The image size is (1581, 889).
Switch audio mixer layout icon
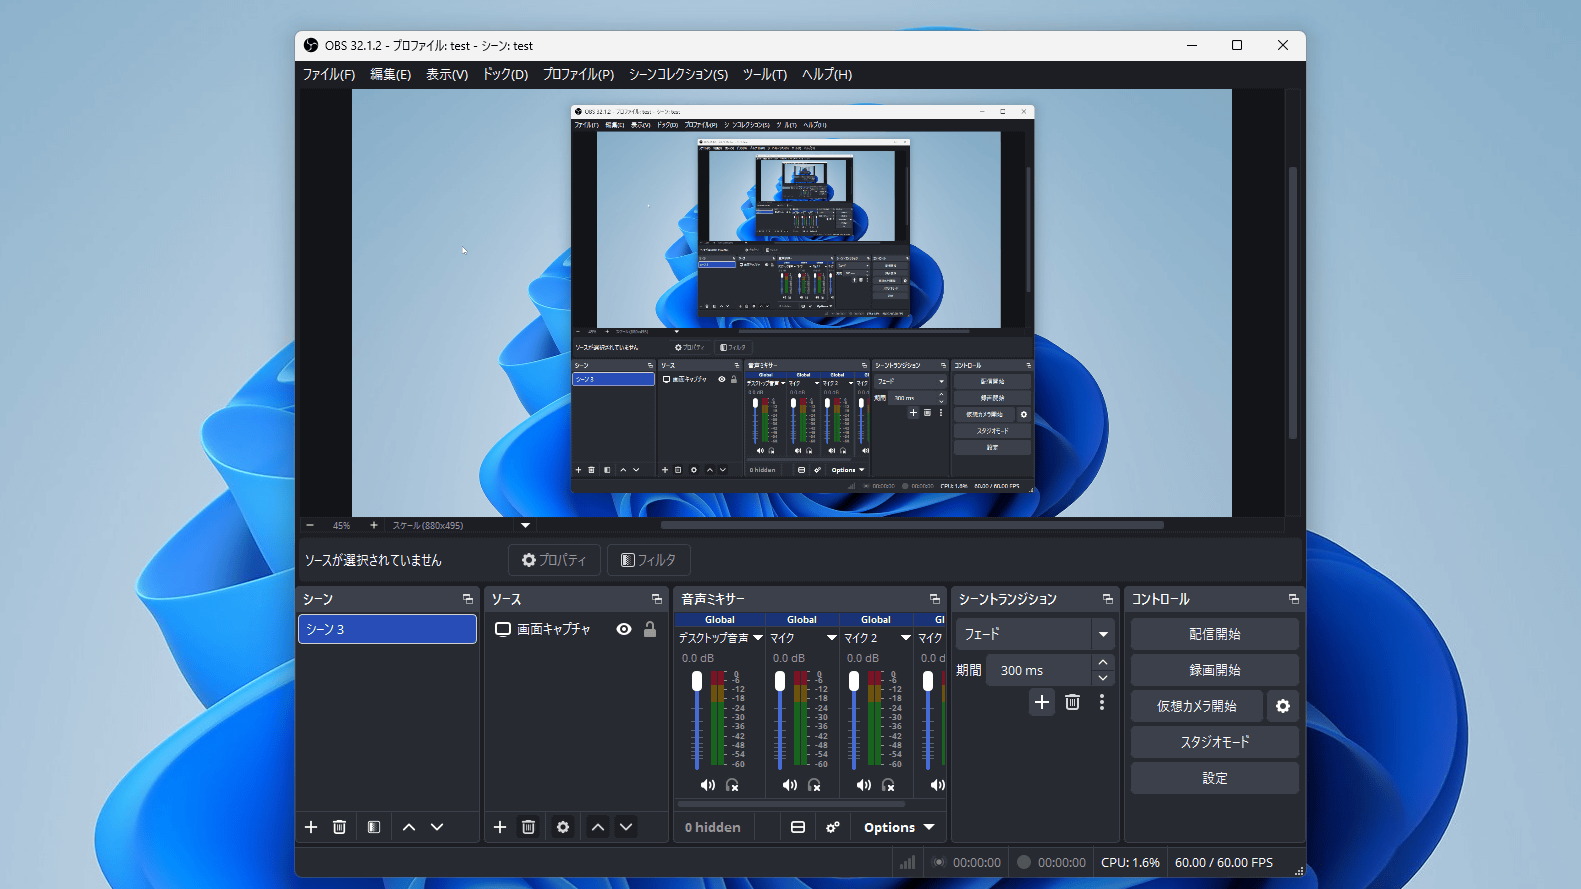(798, 827)
